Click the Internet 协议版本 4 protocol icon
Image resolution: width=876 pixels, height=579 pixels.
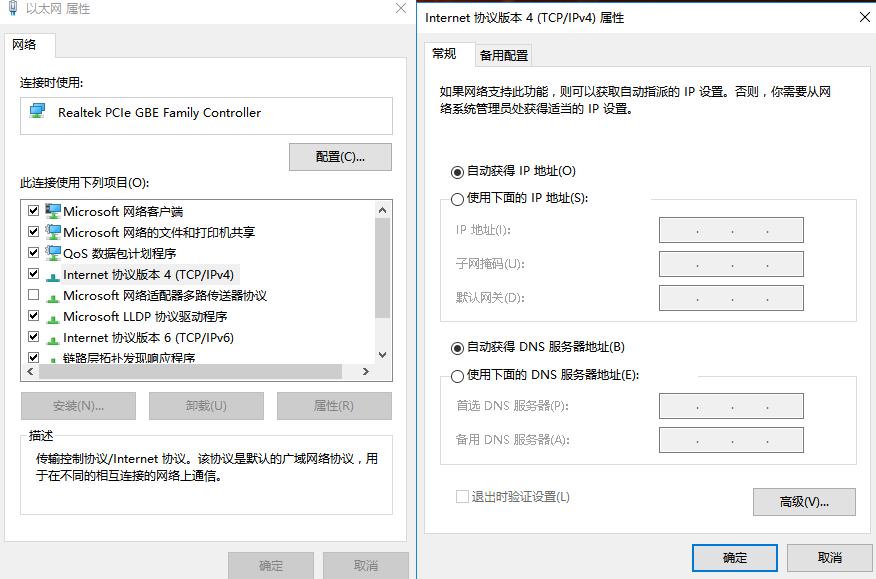(53, 275)
